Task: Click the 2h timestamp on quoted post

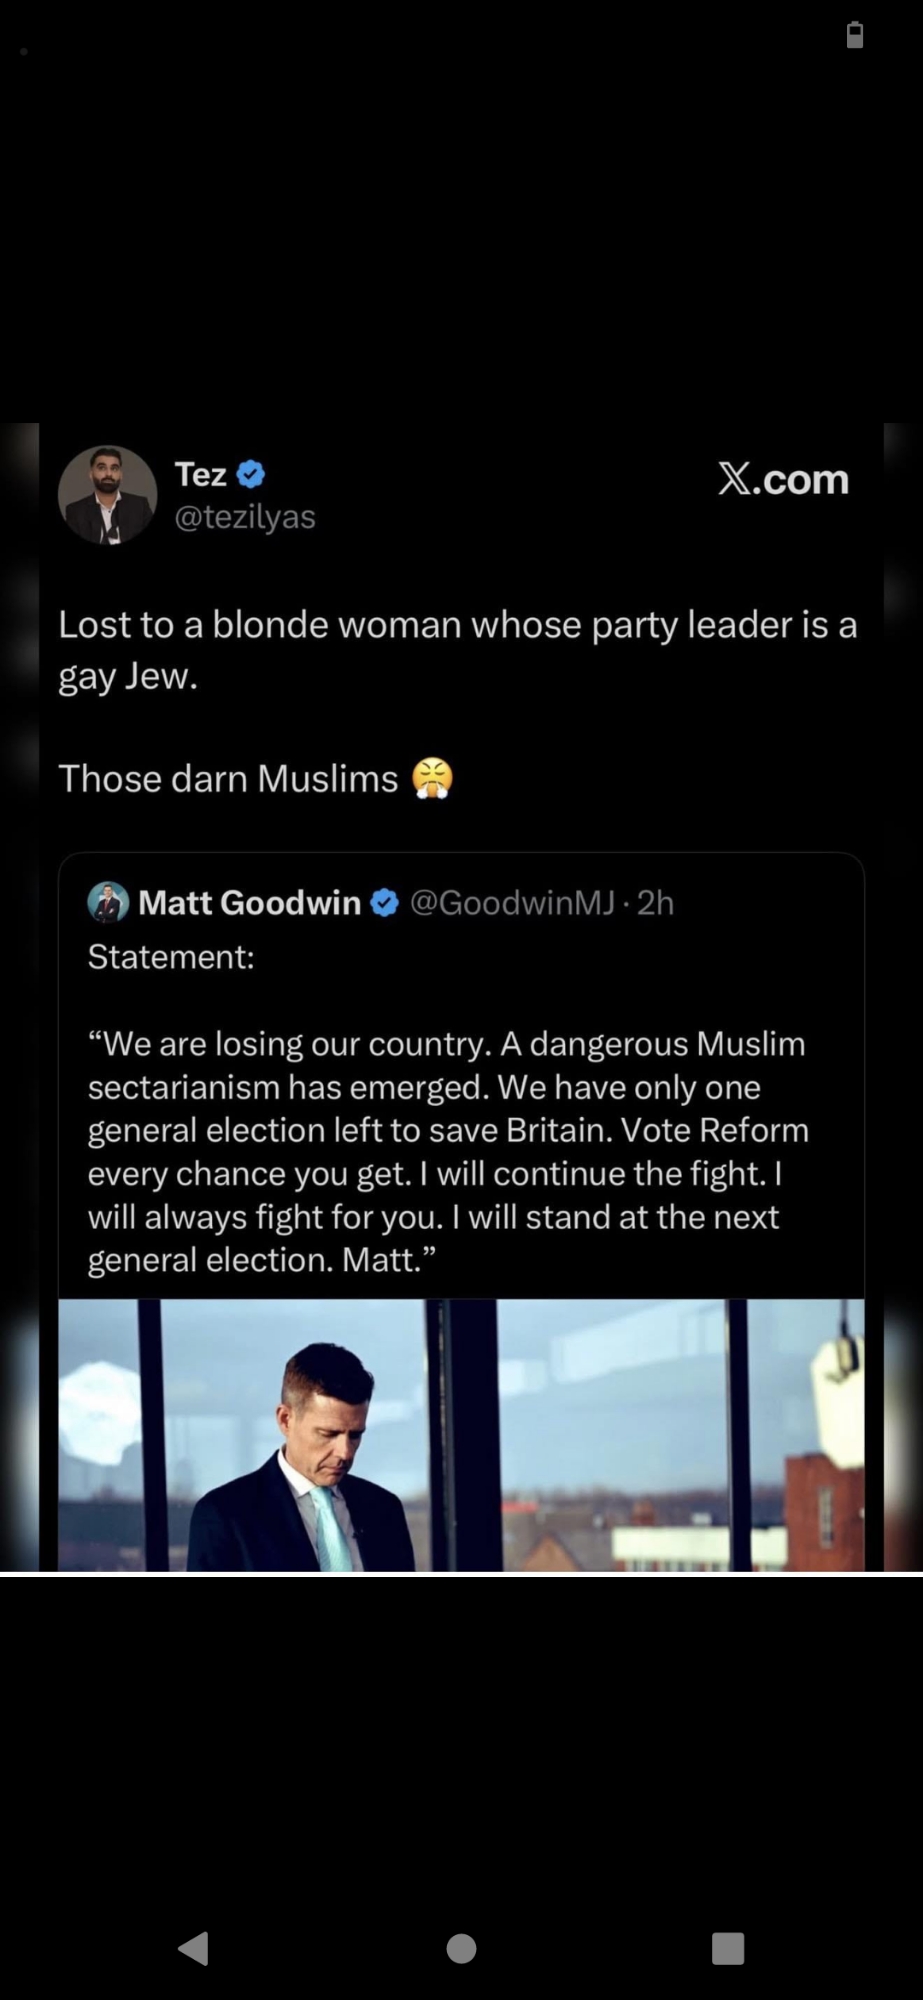Action: click(x=656, y=903)
